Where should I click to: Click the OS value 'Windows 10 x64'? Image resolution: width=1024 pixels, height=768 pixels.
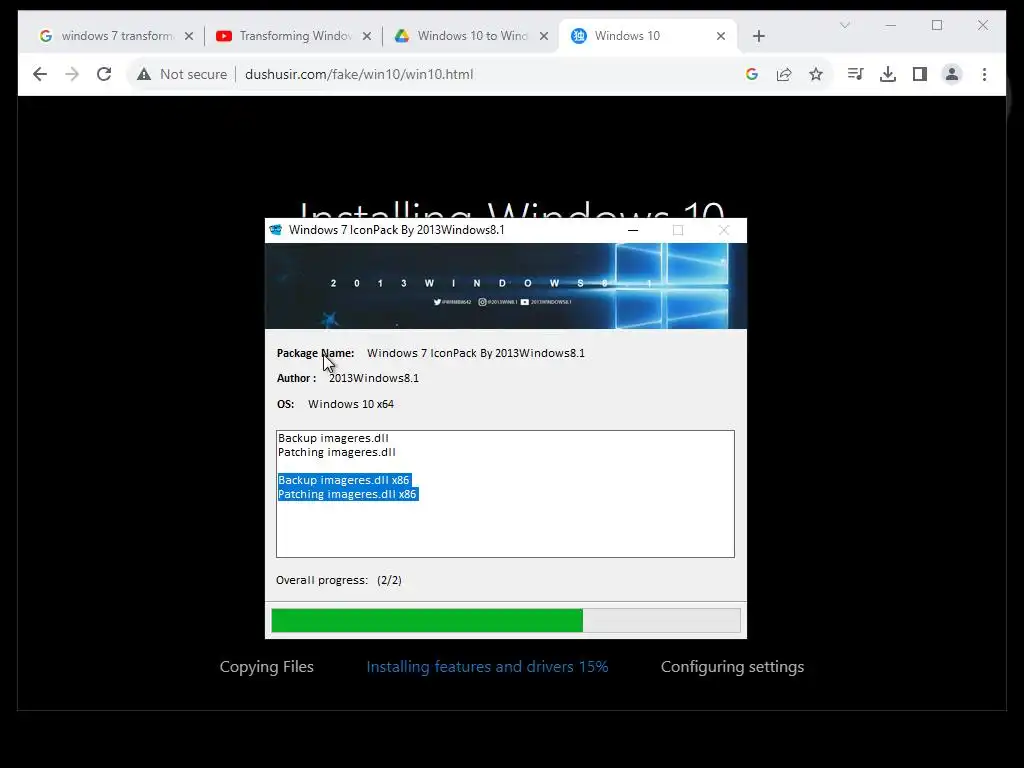pos(351,404)
